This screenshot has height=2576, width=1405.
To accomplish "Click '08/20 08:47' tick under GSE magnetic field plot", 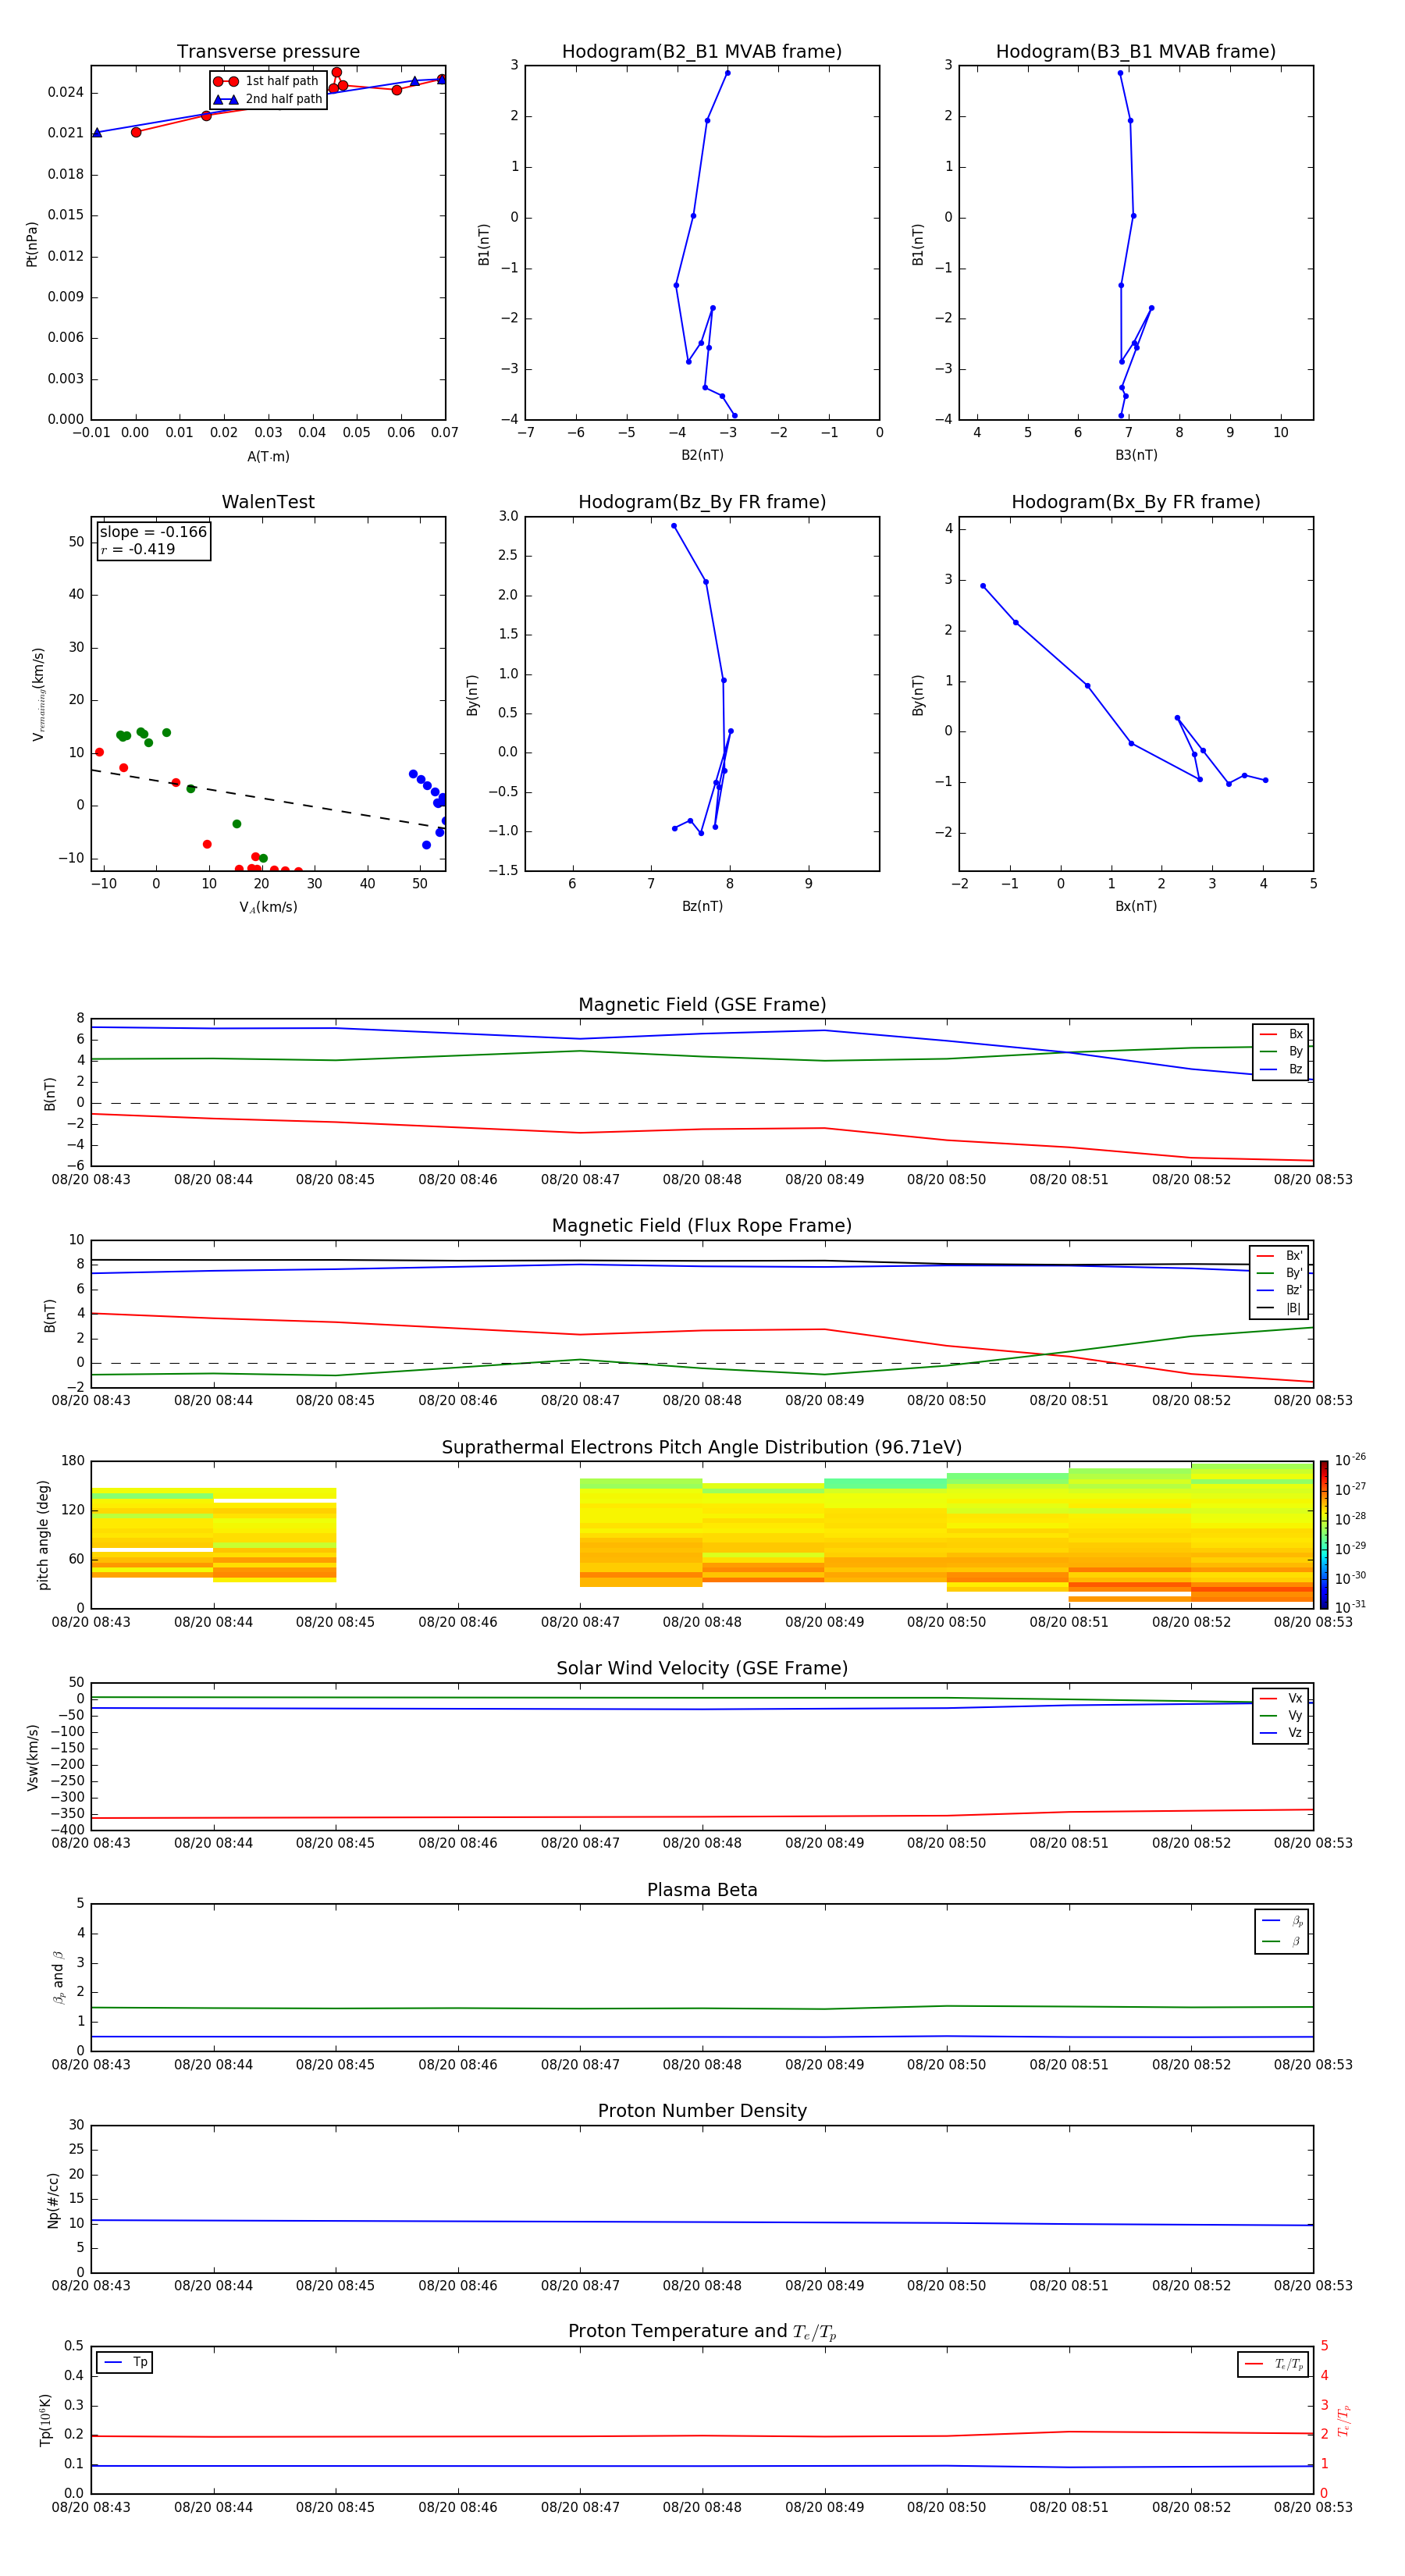I will click(x=580, y=1180).
